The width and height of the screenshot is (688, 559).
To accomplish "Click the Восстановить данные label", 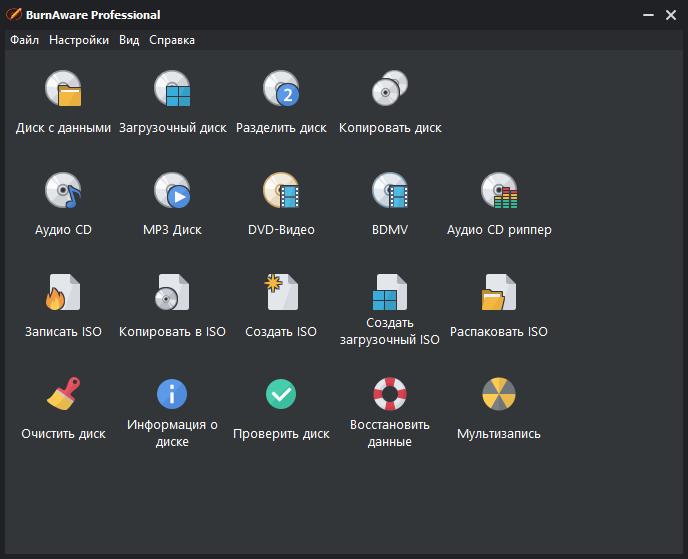I will pos(389,433).
